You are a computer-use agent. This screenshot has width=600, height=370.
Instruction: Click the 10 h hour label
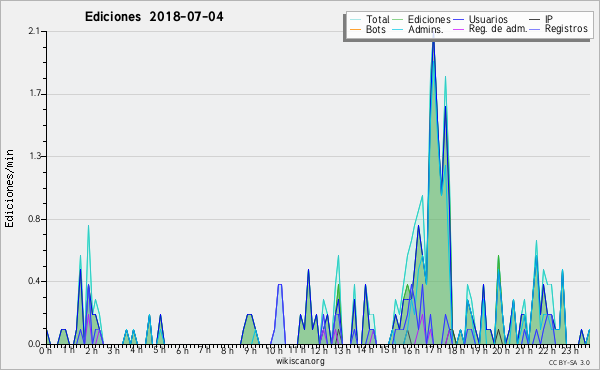[x=274, y=350]
